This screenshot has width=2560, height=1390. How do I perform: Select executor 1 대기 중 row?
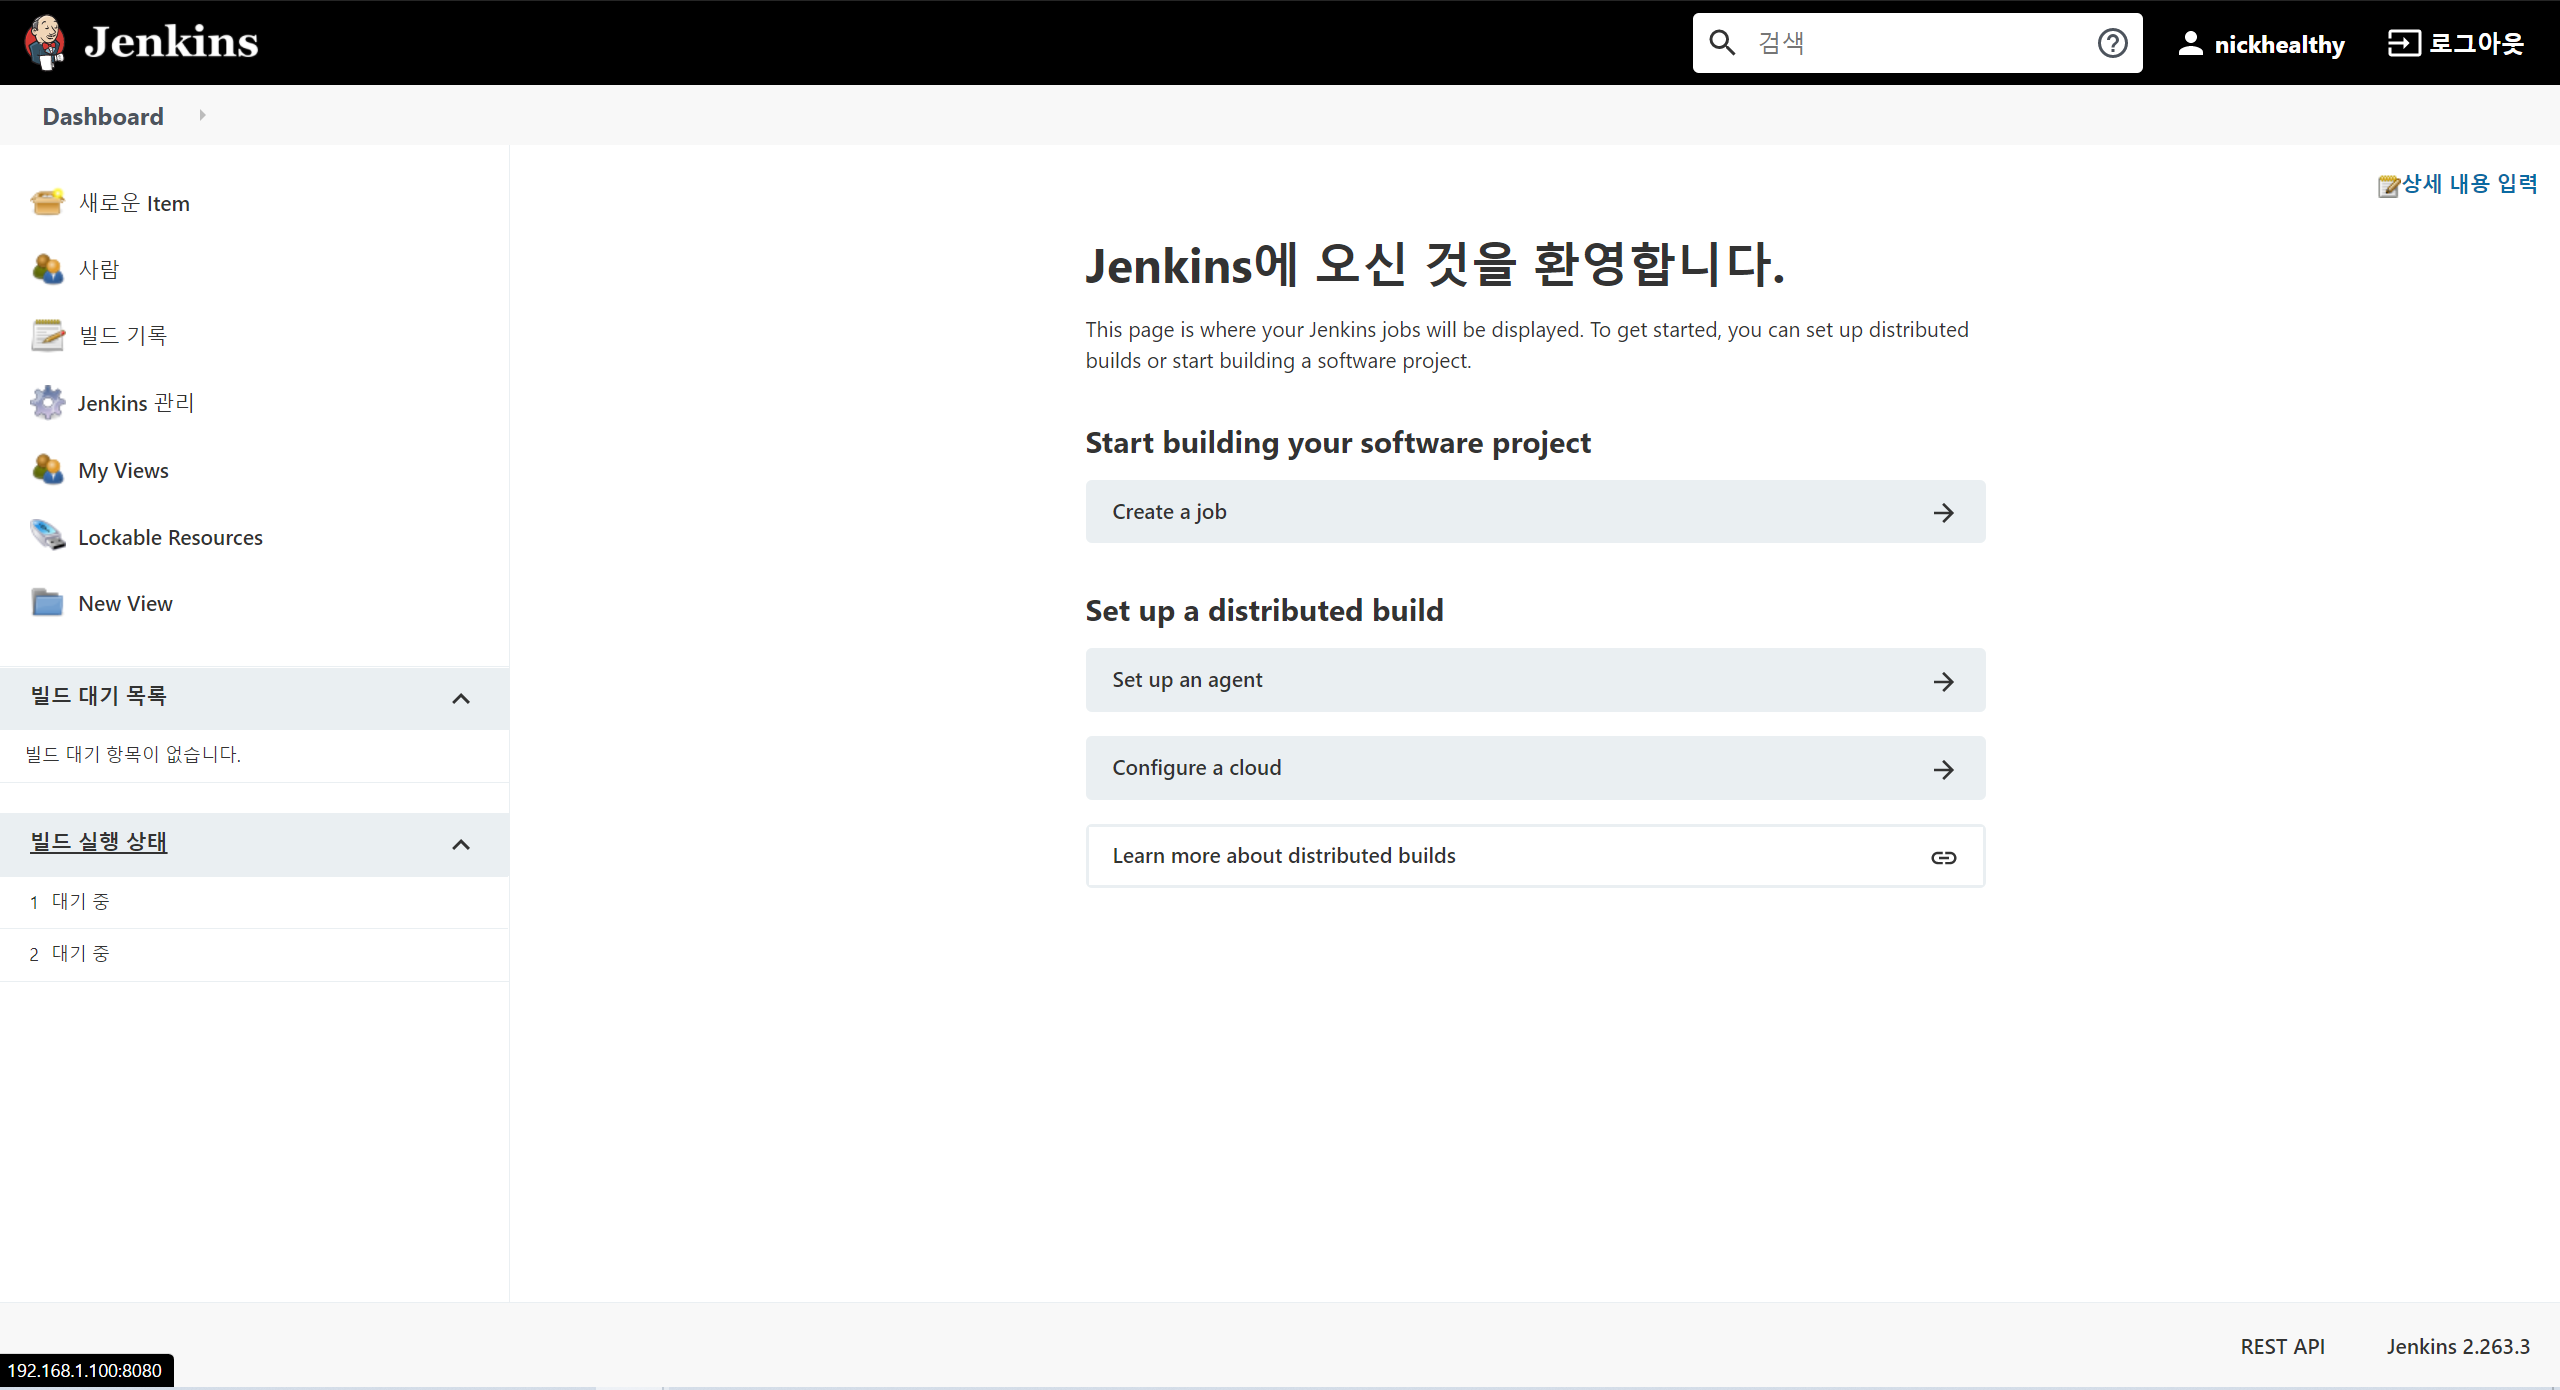point(254,902)
